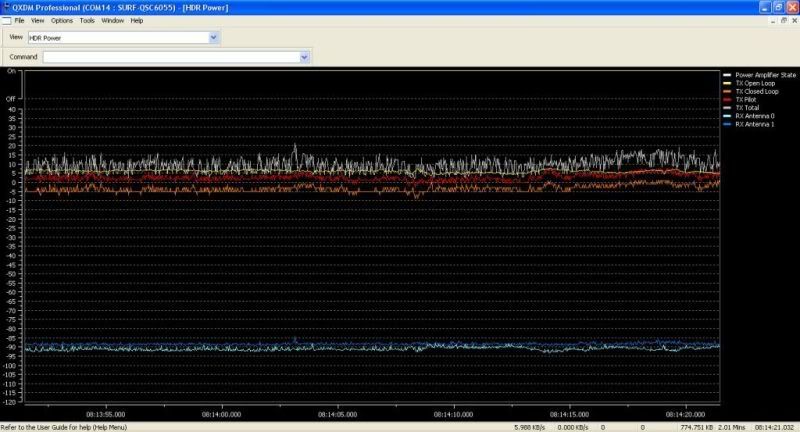
Task: Select the RX Antenna 0 legend label
Action: pyautogui.click(x=755, y=116)
